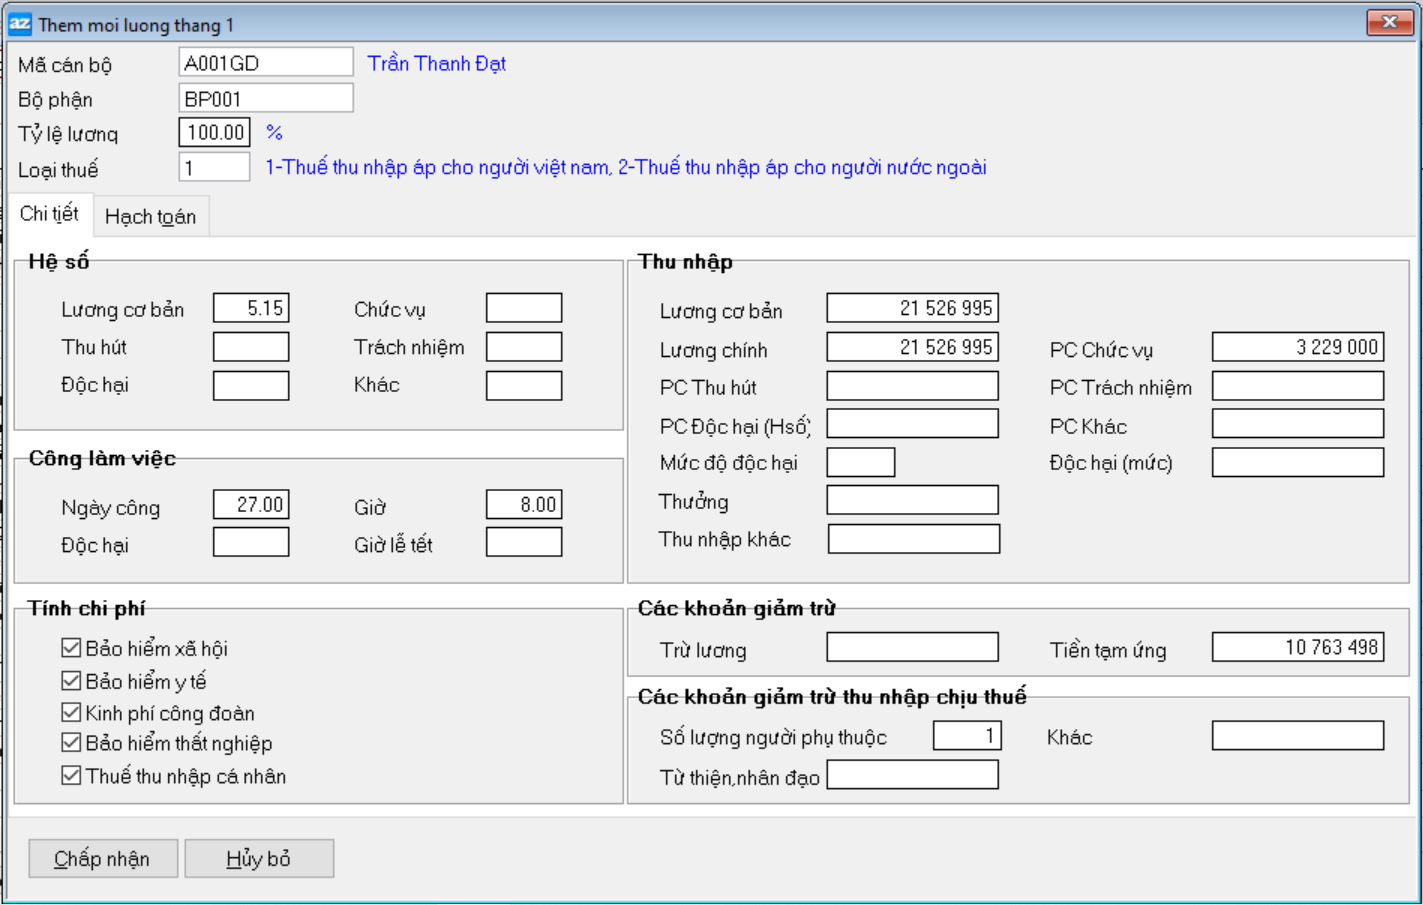Select the Chi tiết tab
1423x905 pixels.
pyautogui.click(x=49, y=214)
